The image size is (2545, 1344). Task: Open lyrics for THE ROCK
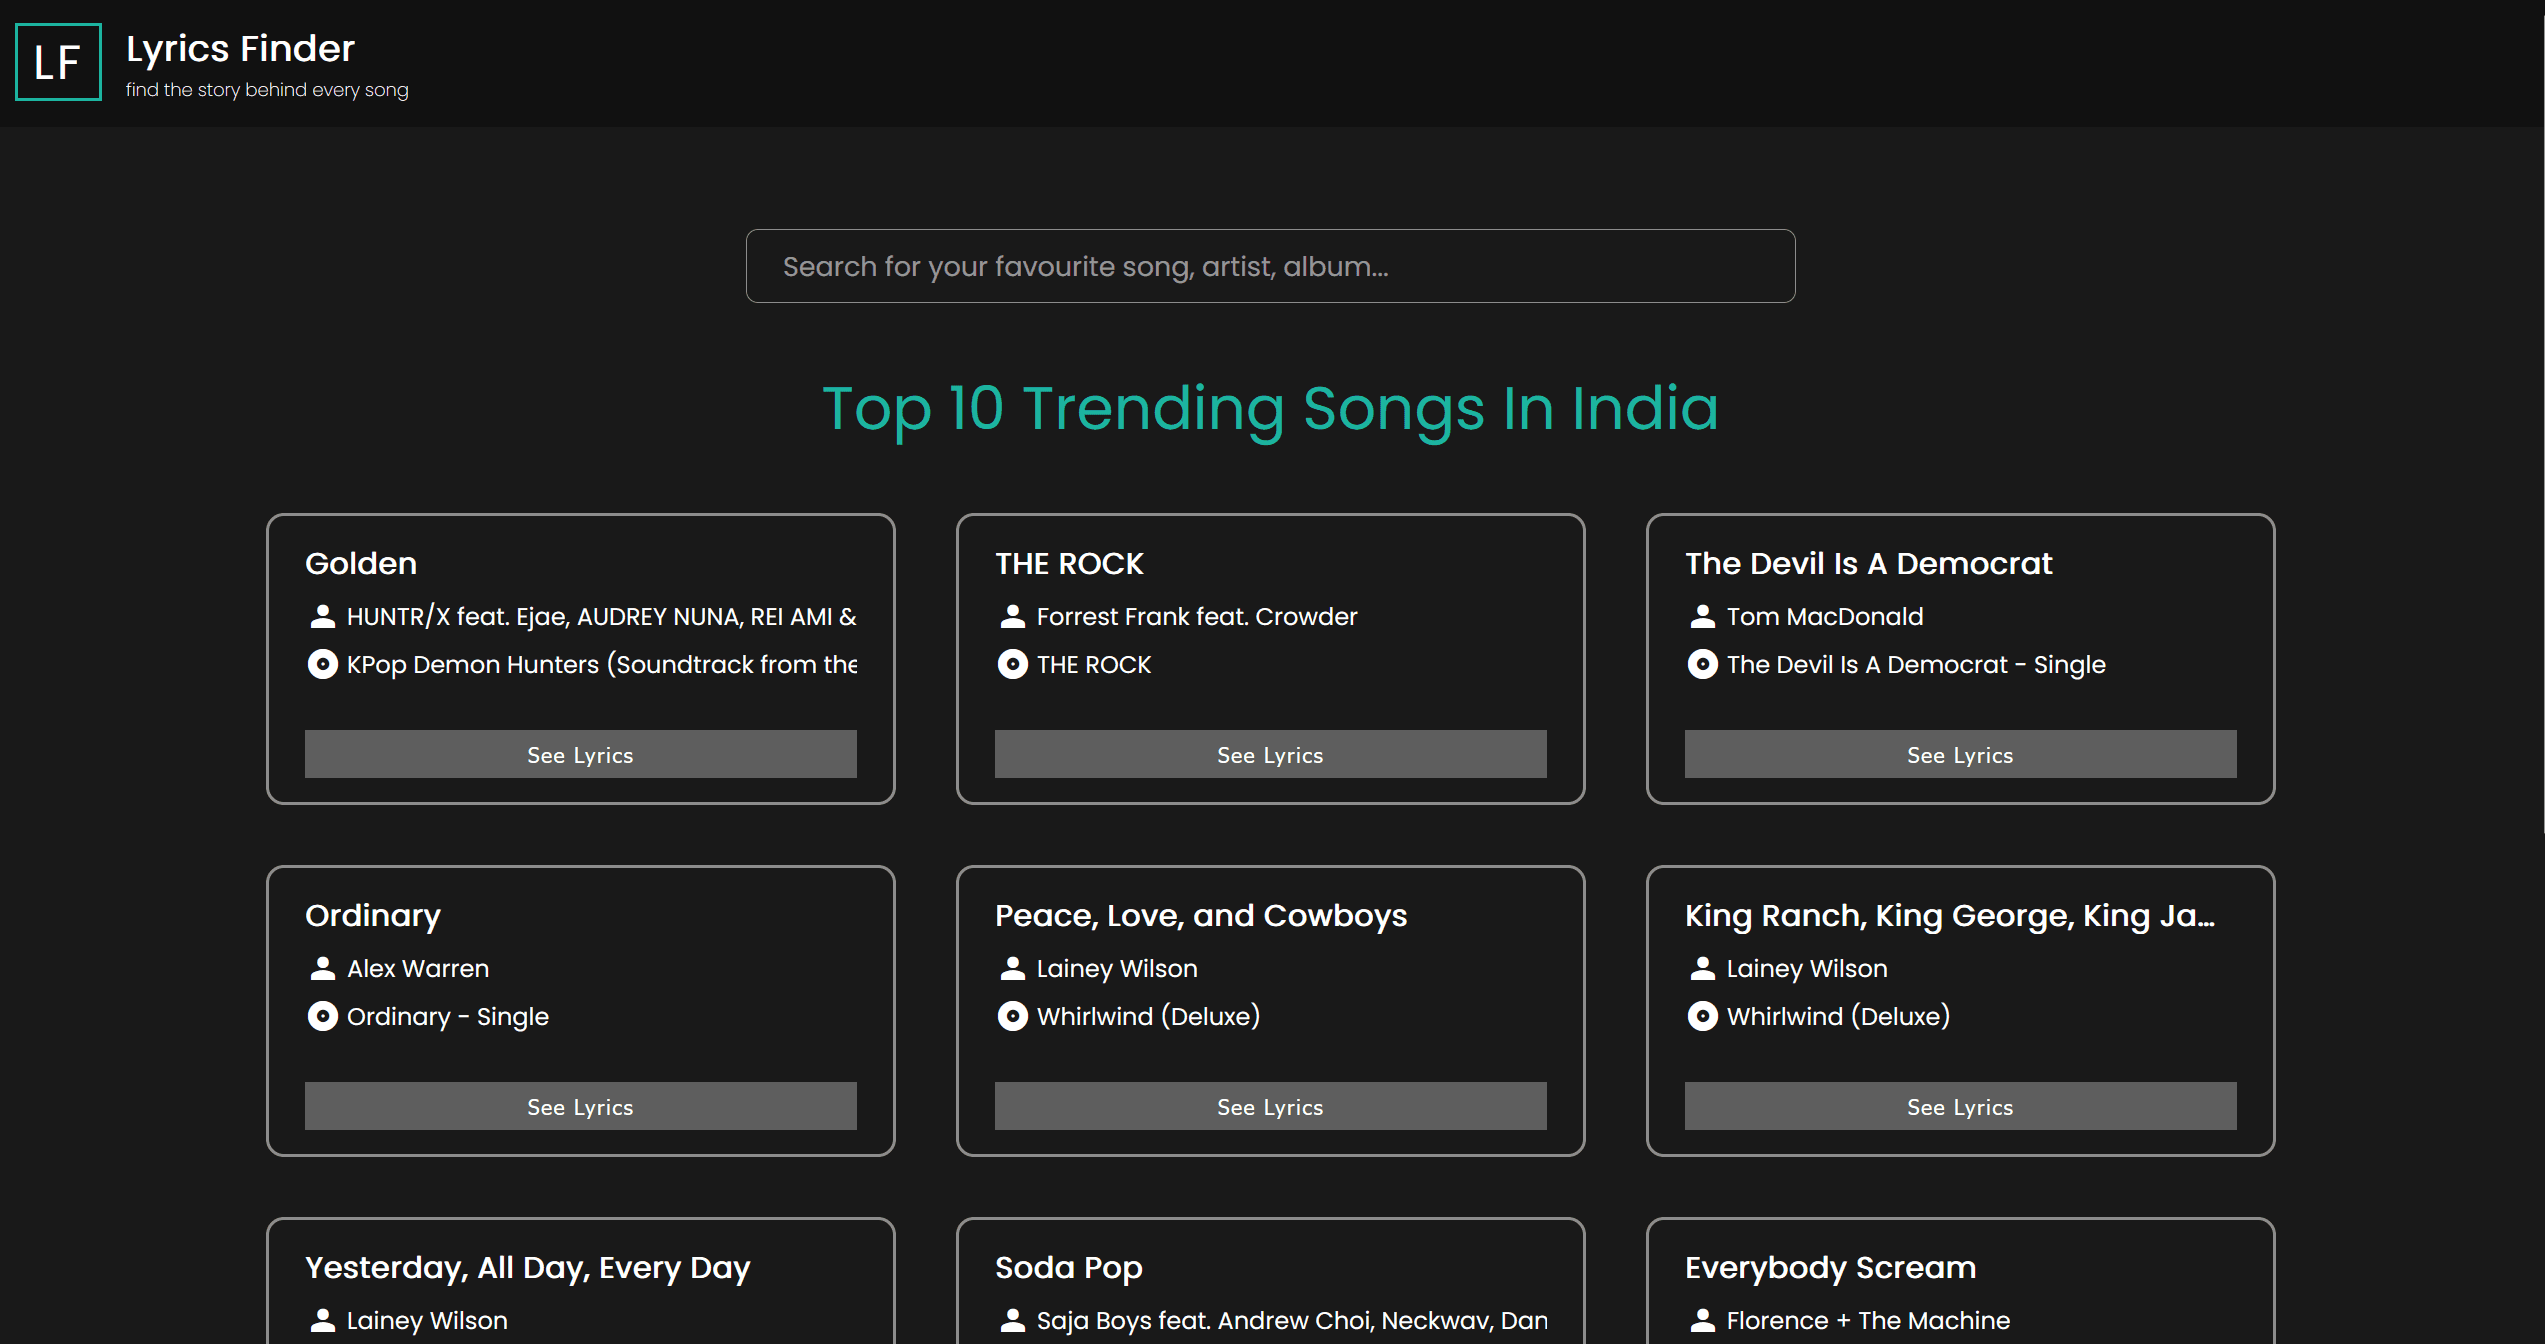click(x=1270, y=754)
